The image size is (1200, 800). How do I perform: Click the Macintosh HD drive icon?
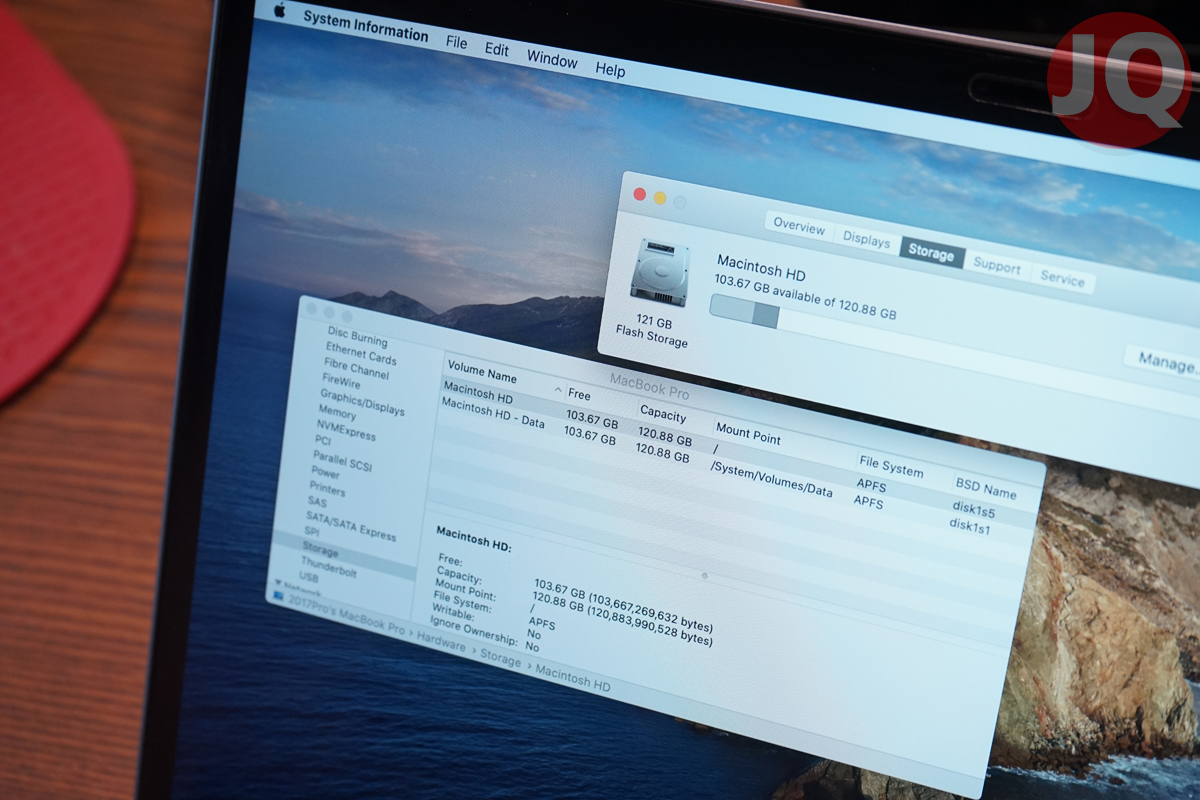[x=659, y=270]
